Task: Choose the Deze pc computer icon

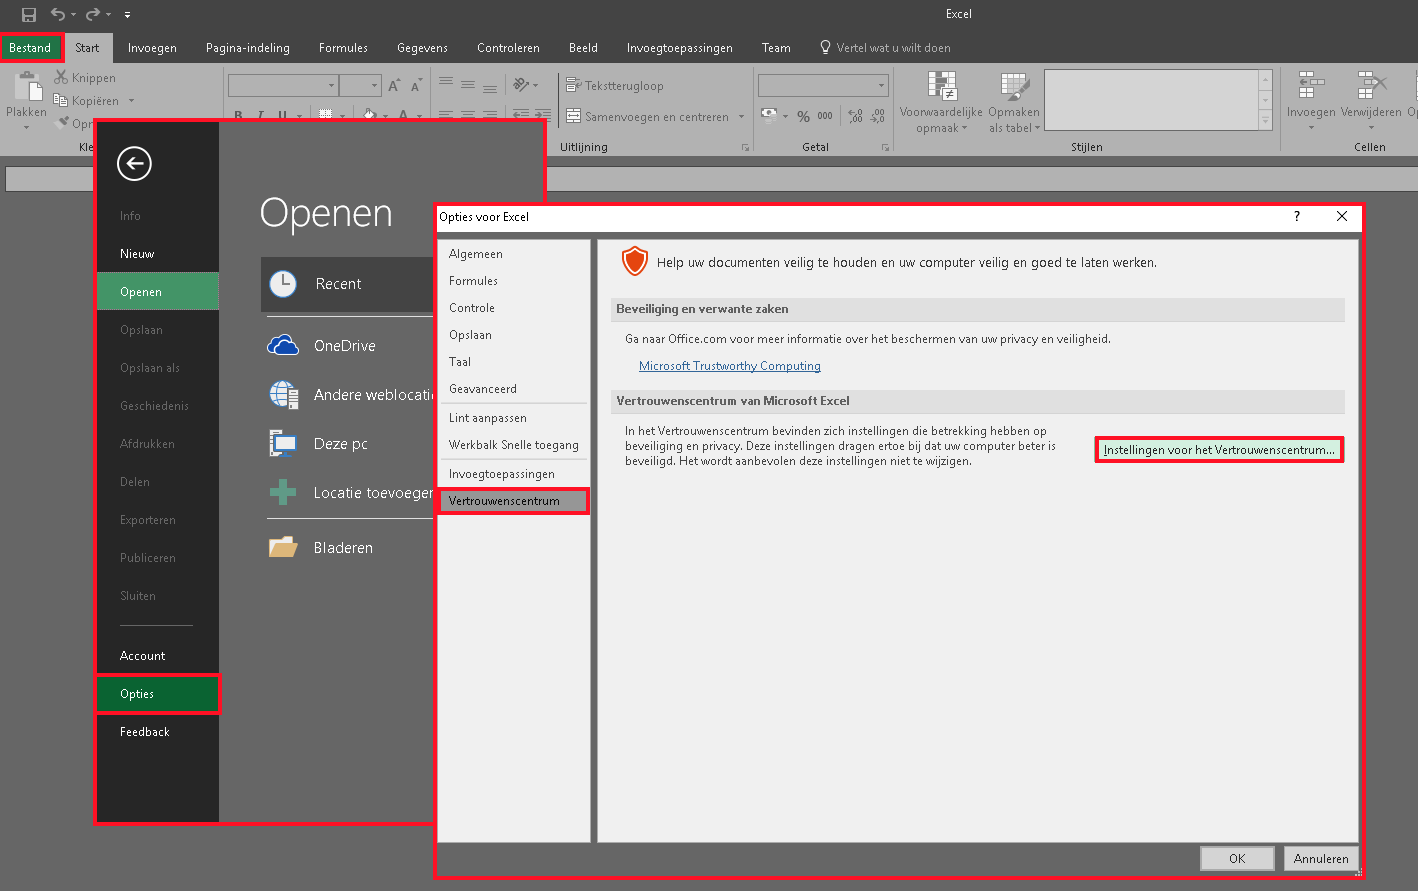Action: (x=284, y=443)
